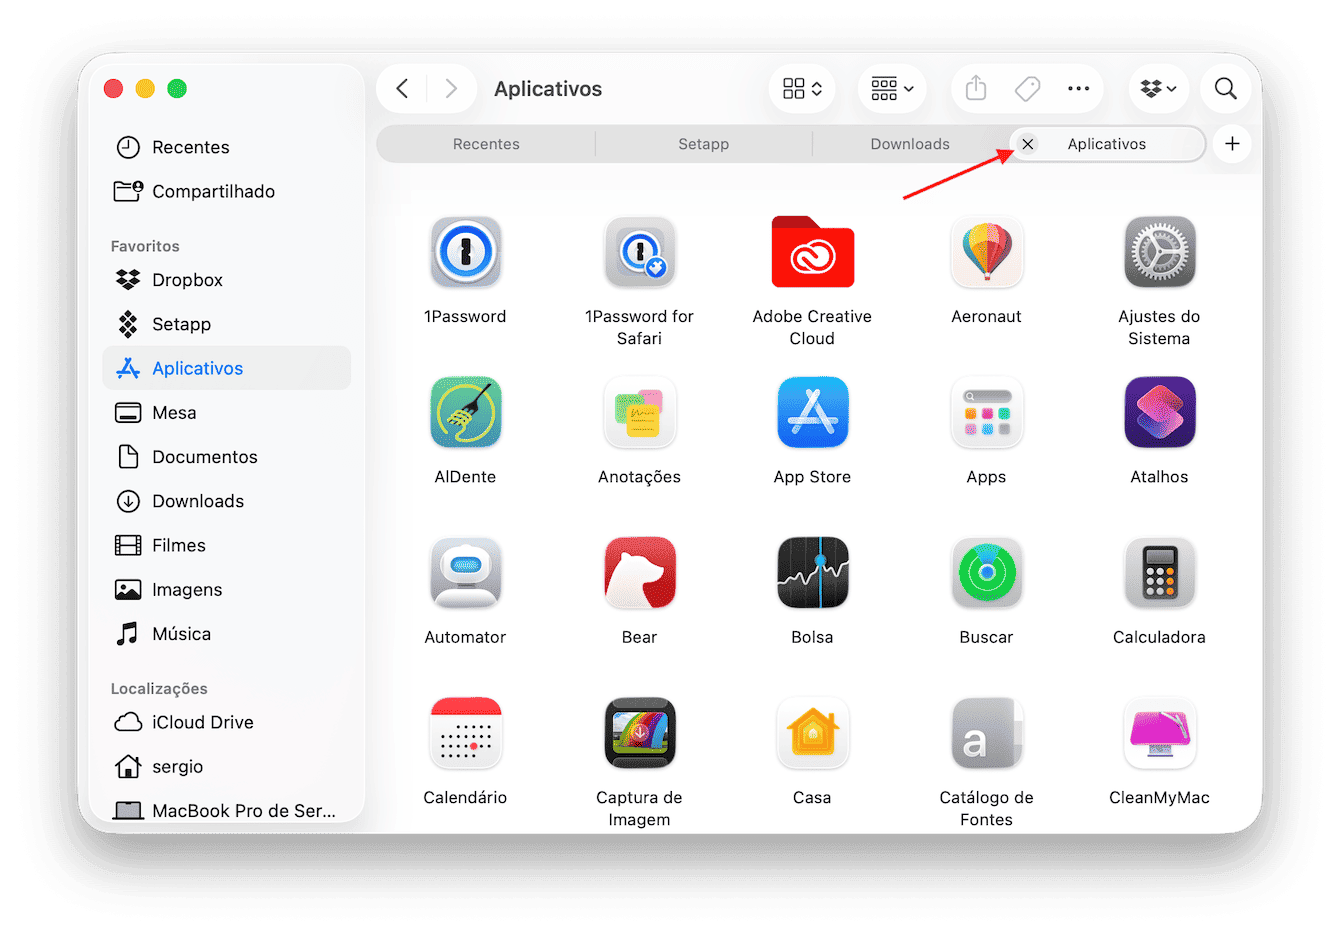Switch to the Setapp tab
The height and width of the screenshot is (936, 1340).
[704, 144]
